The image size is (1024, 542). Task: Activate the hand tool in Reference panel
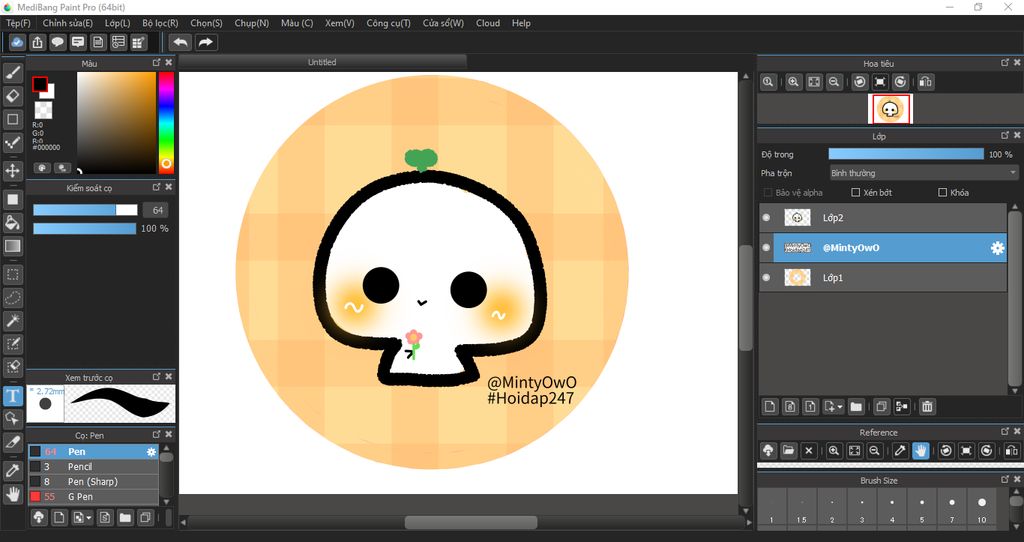(920, 451)
